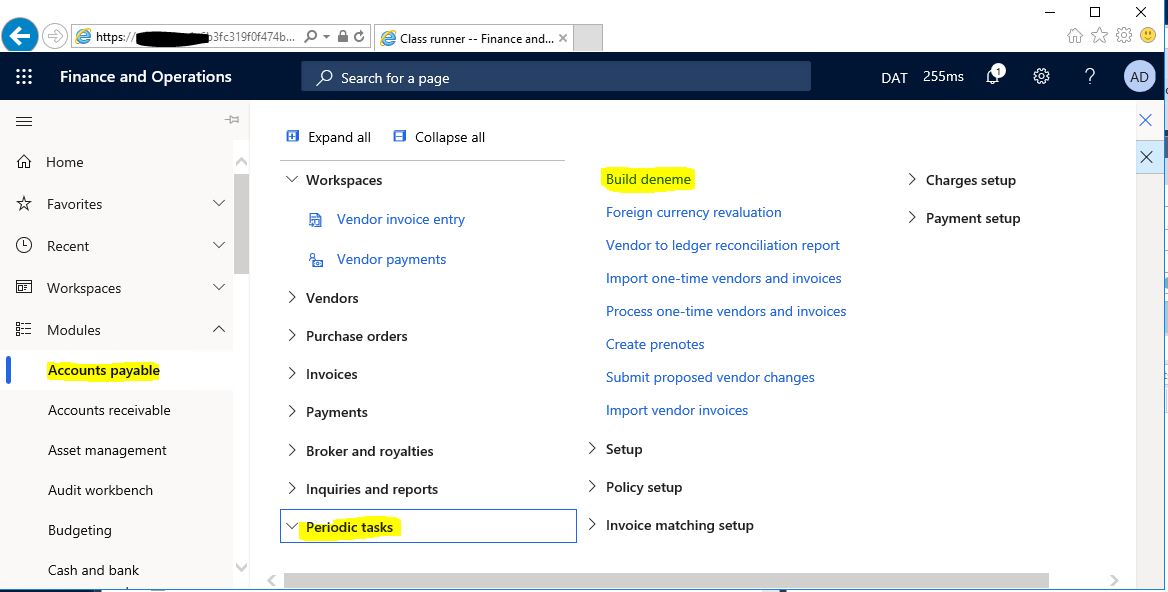Expand the Broker and royalties group
Viewport: 1168px width, 592px height.
click(x=292, y=450)
